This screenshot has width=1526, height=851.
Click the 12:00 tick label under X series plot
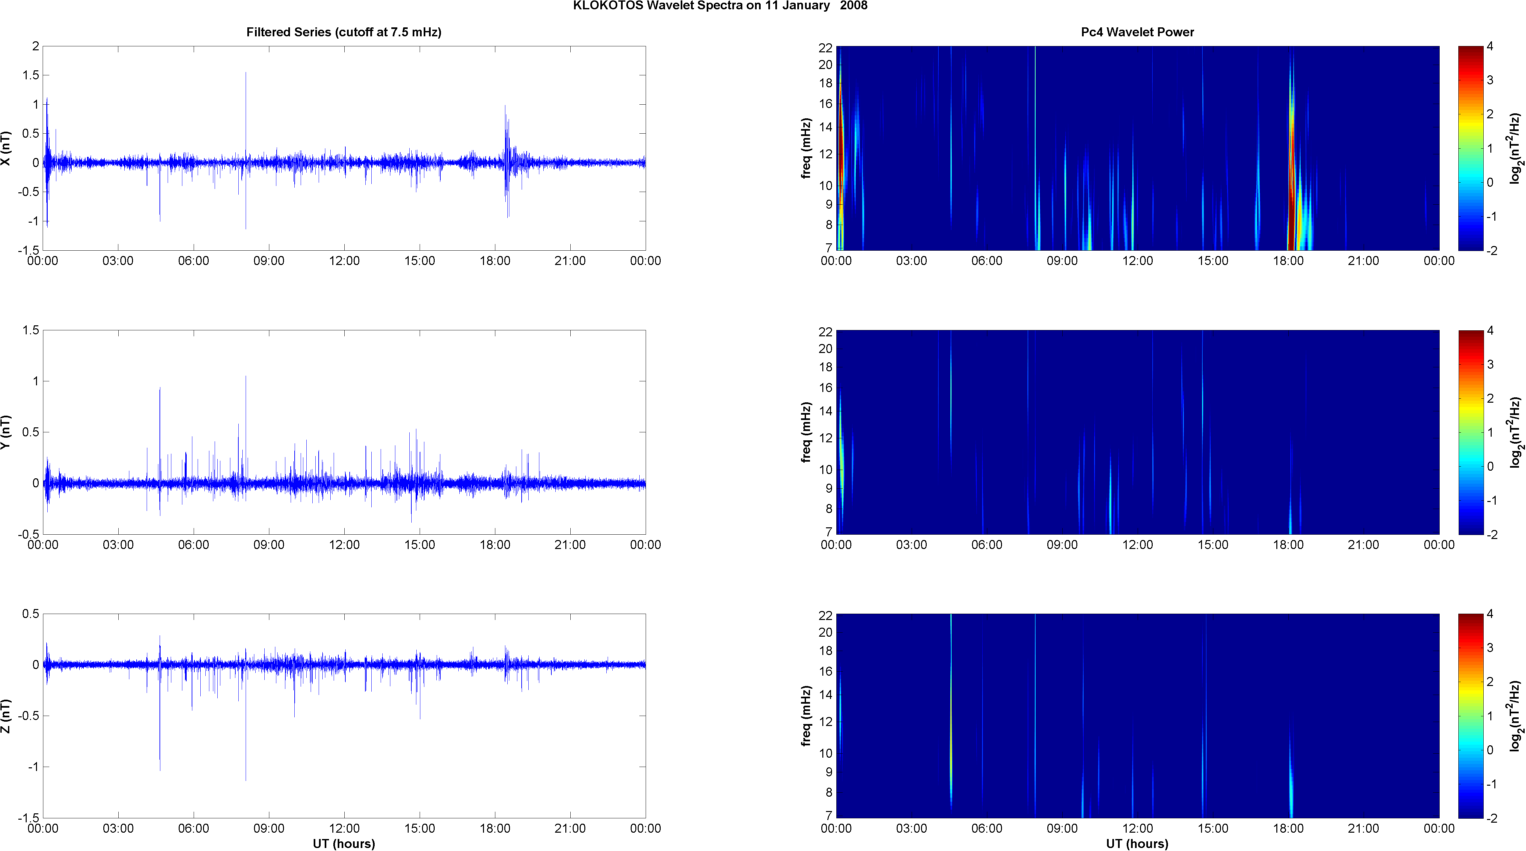click(x=344, y=261)
